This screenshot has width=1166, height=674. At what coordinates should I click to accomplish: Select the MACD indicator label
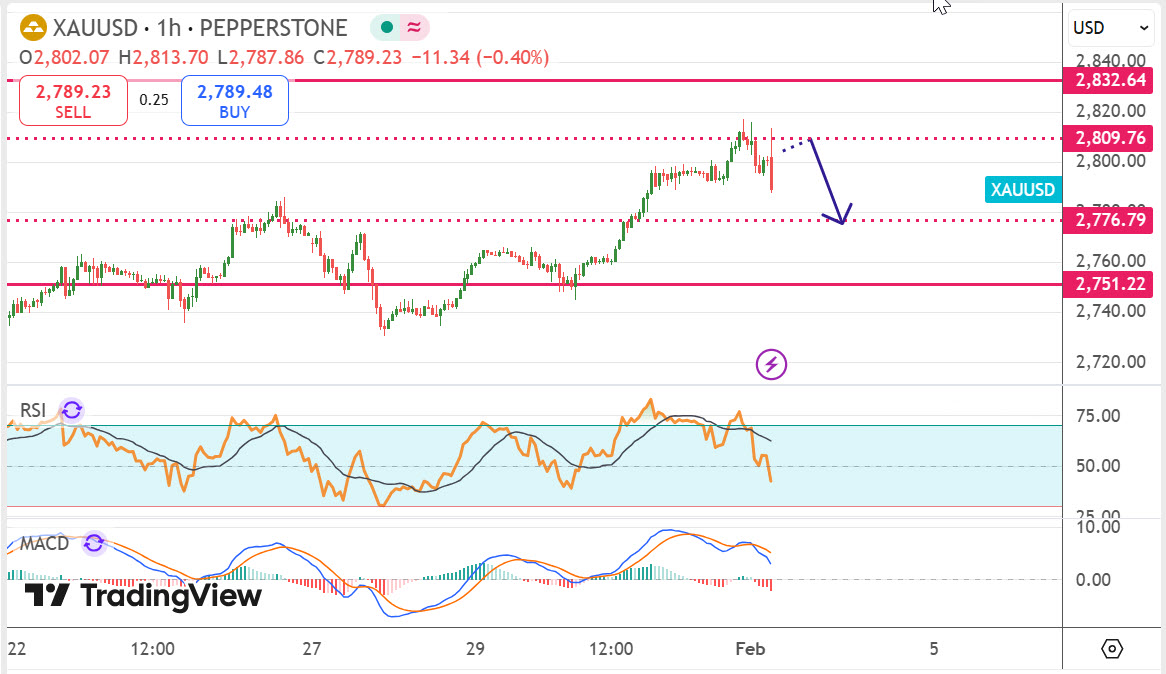click(44, 544)
